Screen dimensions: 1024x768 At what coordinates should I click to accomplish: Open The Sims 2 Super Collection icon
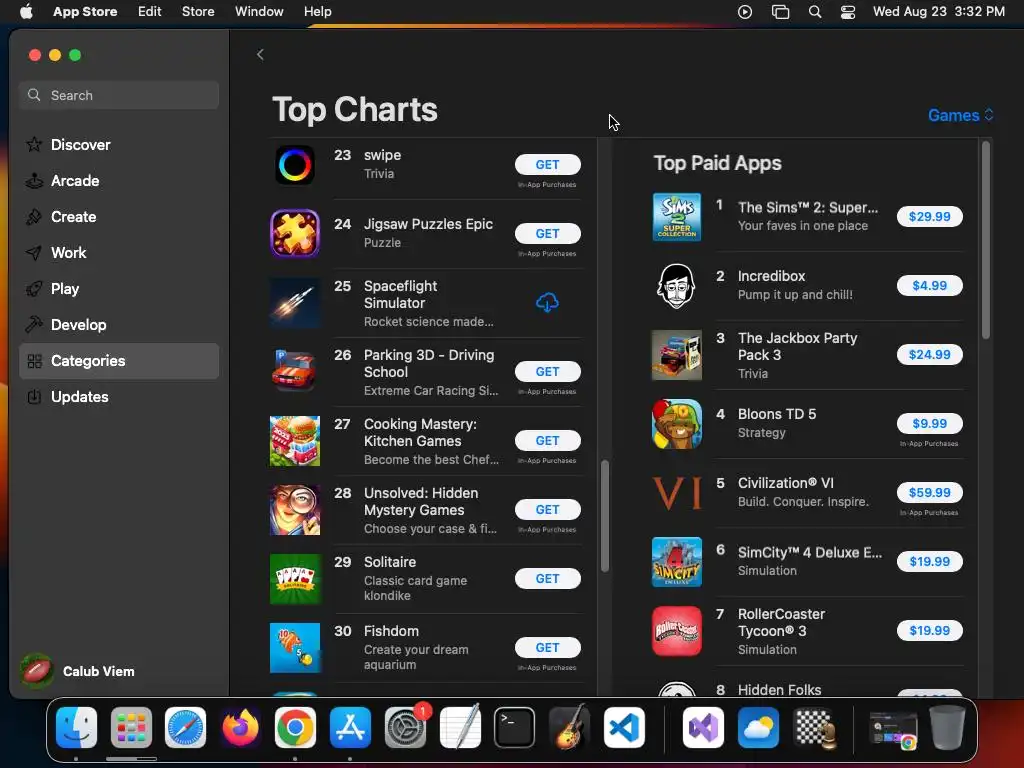(x=677, y=217)
